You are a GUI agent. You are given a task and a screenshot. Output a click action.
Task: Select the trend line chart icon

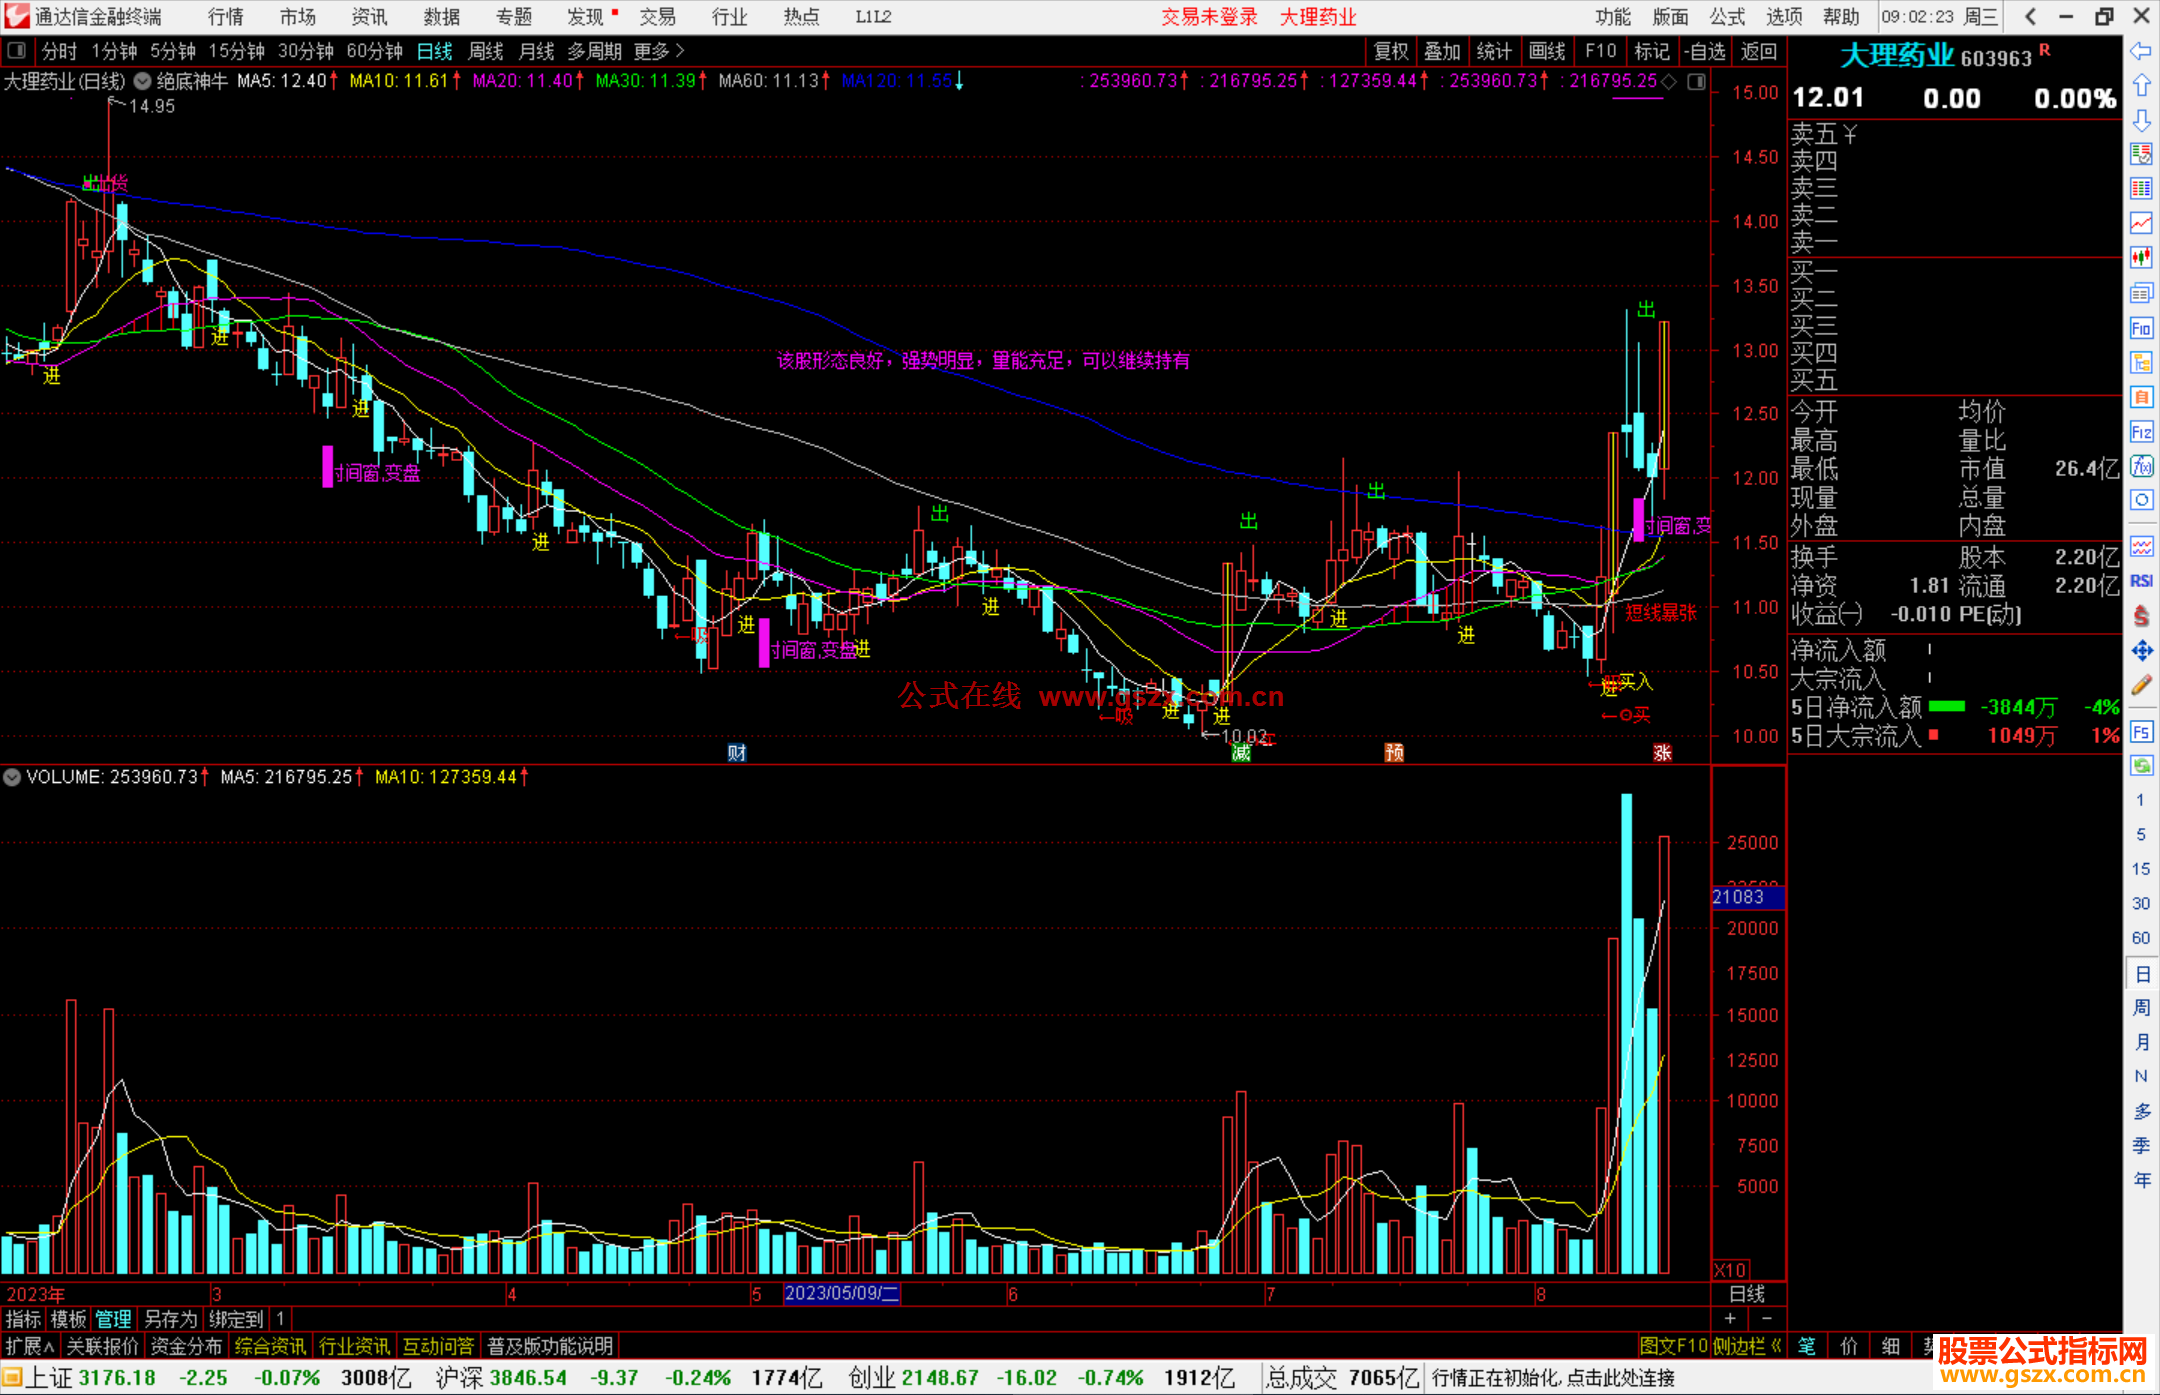tap(2141, 223)
